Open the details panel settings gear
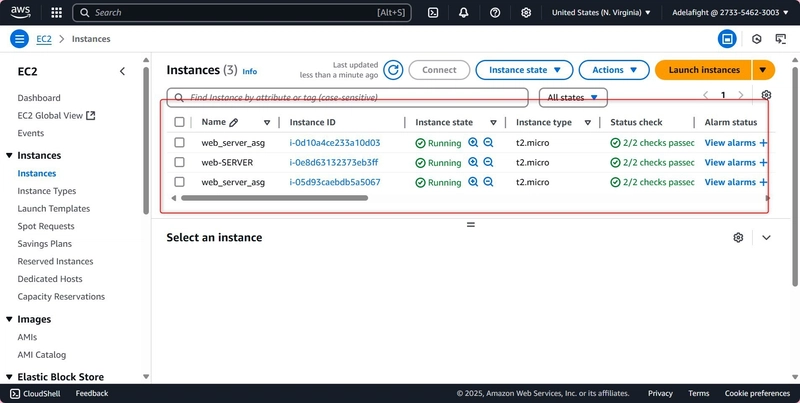 coord(738,237)
